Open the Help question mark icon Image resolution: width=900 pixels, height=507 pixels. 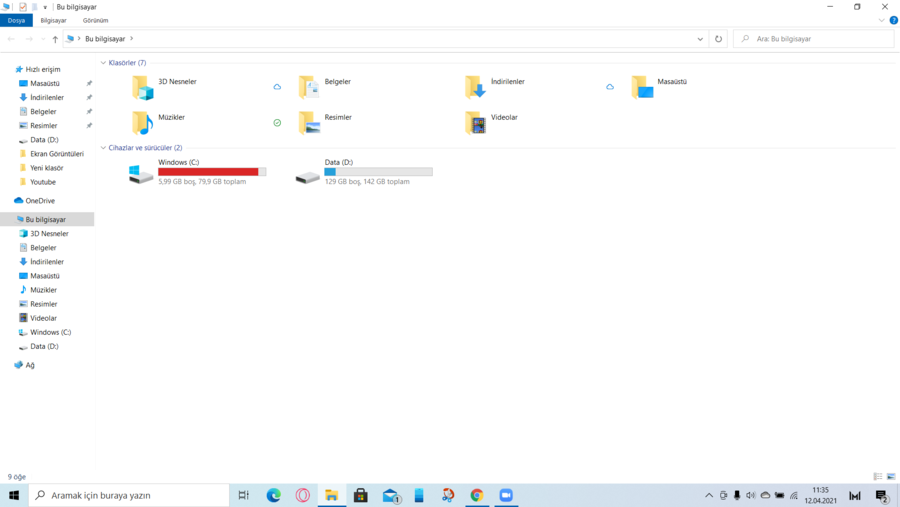893,20
